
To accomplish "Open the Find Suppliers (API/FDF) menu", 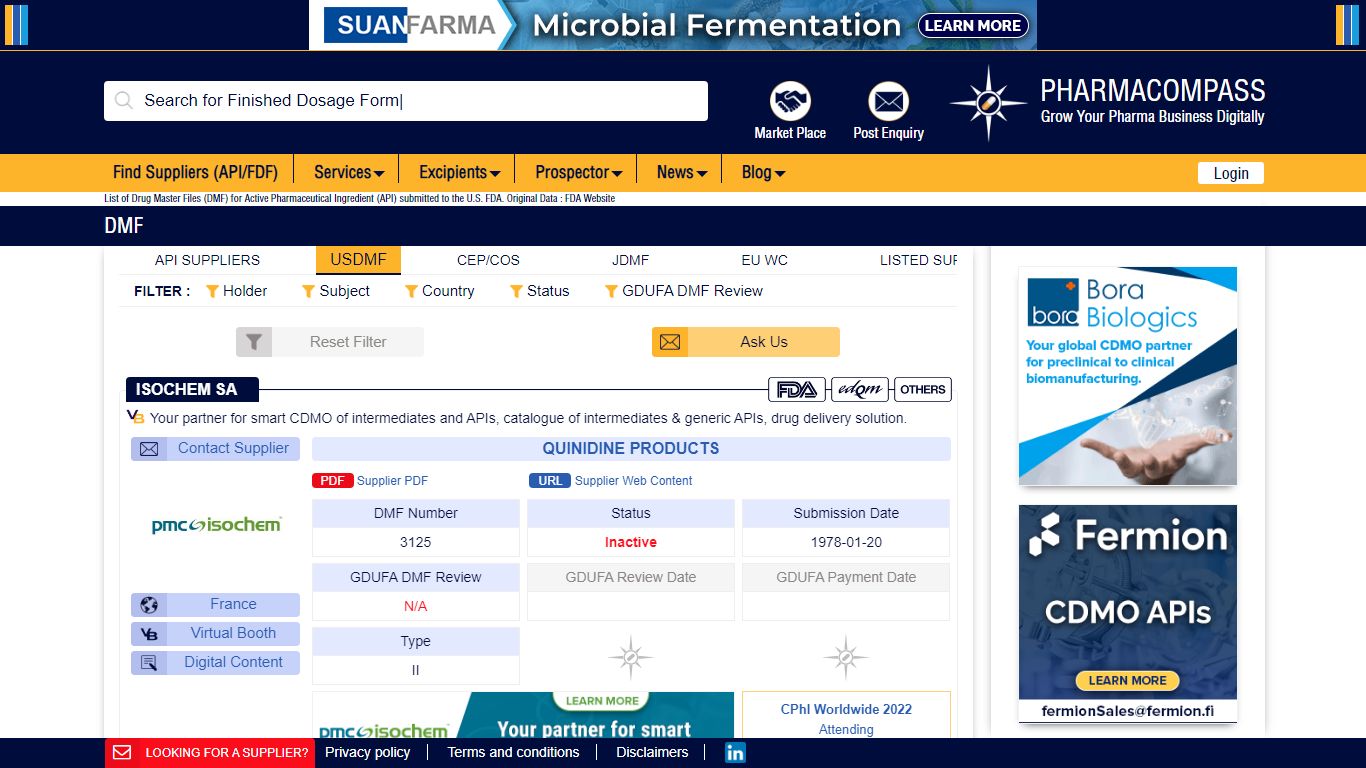I will (x=195, y=172).
